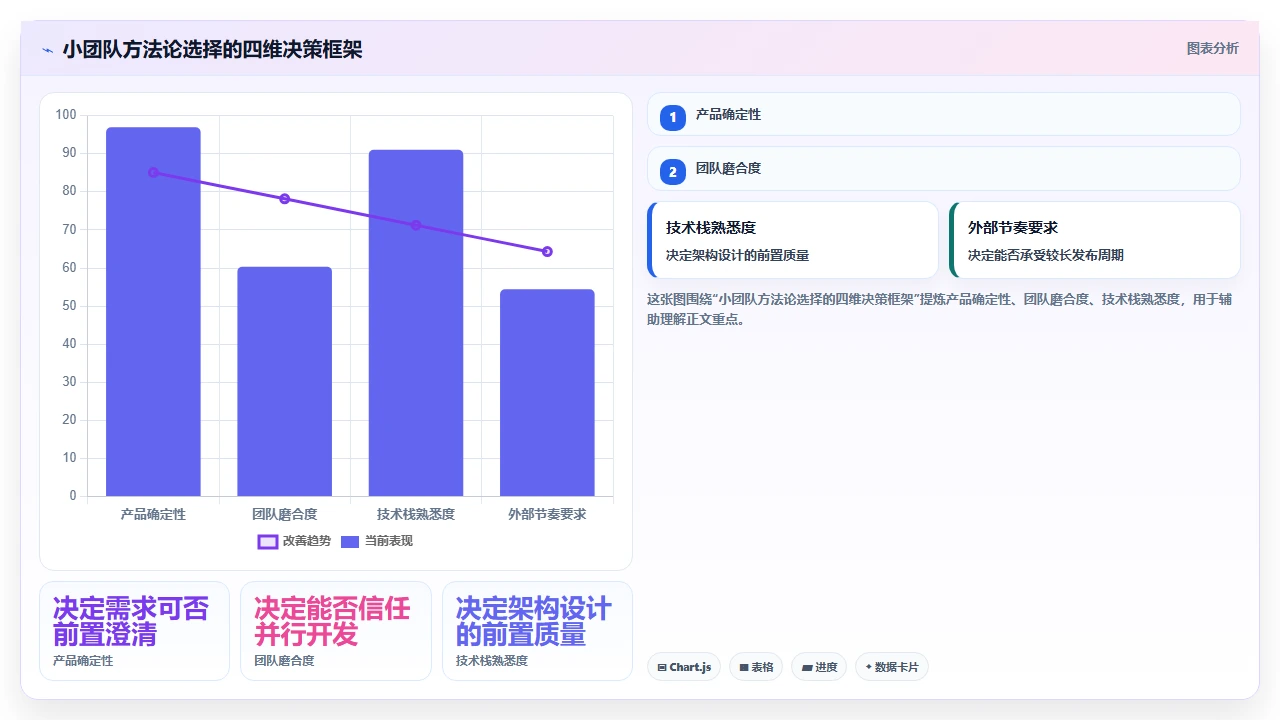Click the trend line point over 外部节奏要求
Viewport: 1280px width, 720px height.
[x=547, y=251]
